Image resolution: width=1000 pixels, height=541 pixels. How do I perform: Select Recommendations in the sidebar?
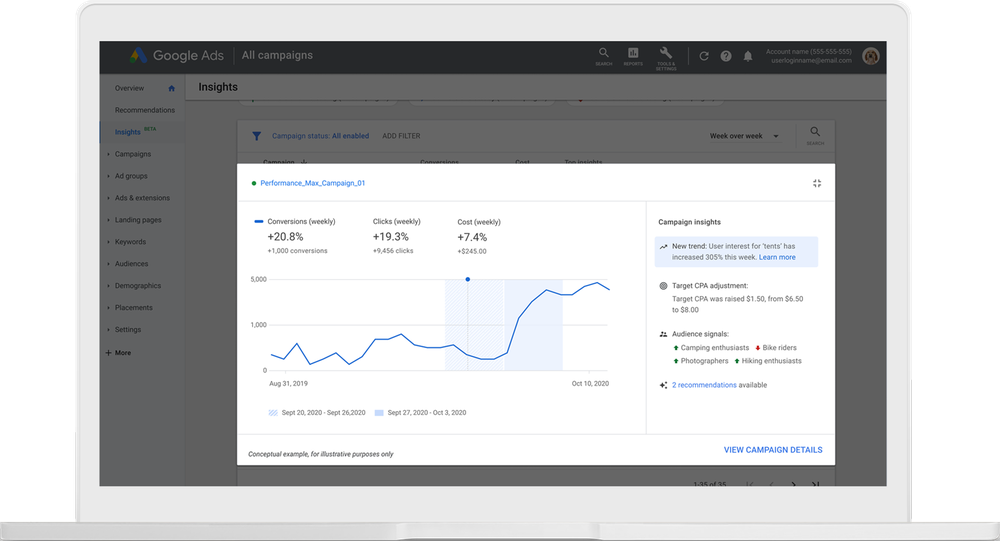[x=144, y=110]
